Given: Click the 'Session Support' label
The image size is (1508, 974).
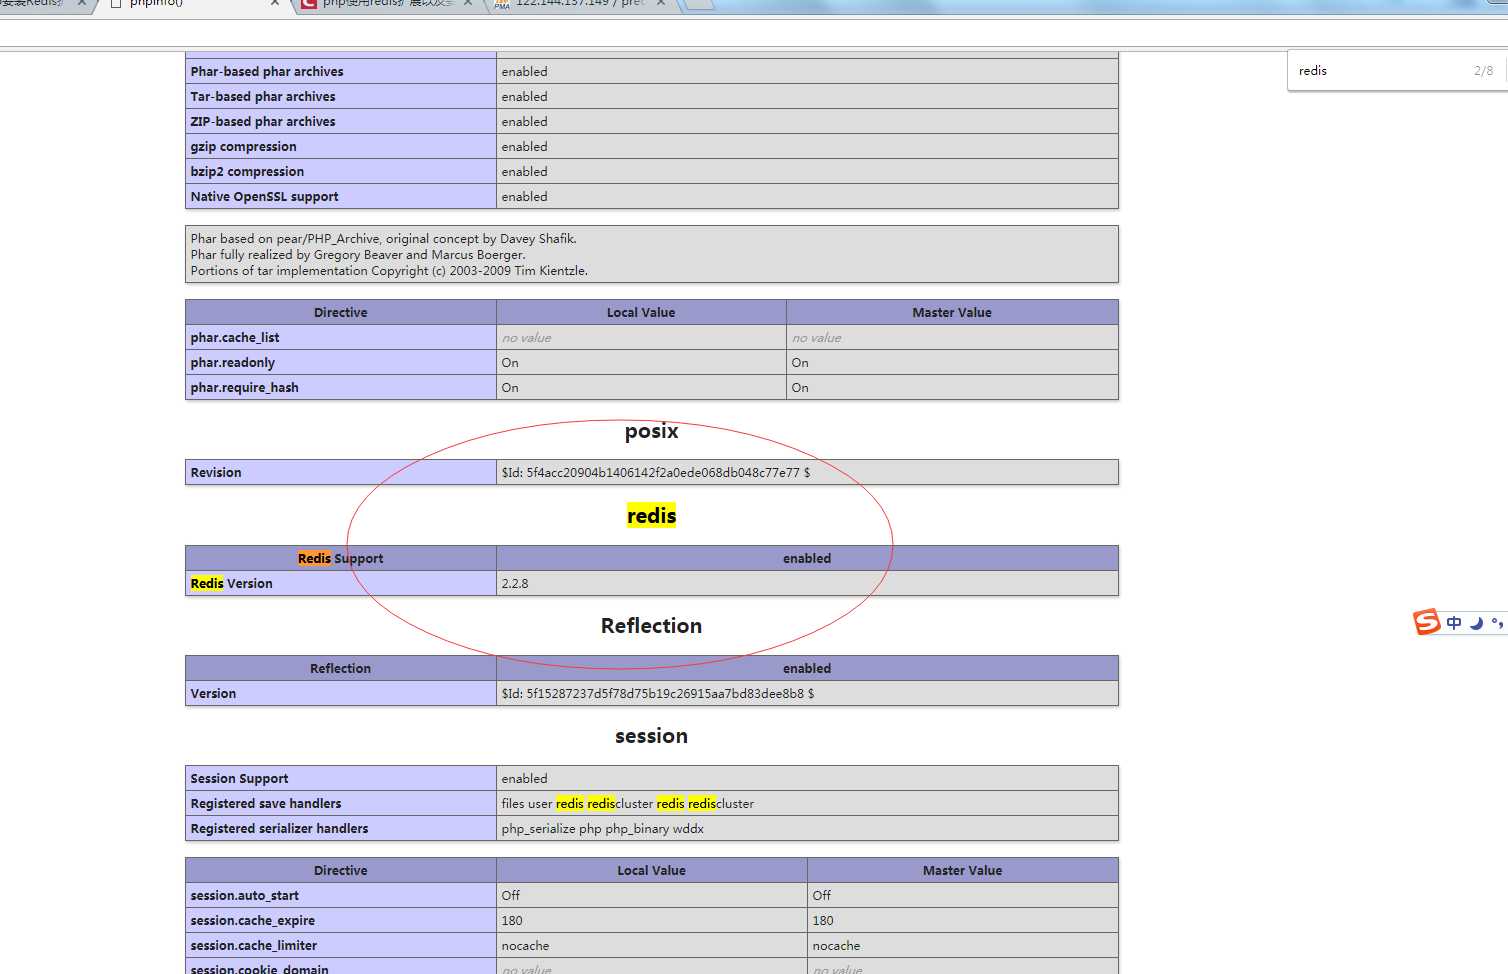Looking at the screenshot, I should (x=239, y=778).
